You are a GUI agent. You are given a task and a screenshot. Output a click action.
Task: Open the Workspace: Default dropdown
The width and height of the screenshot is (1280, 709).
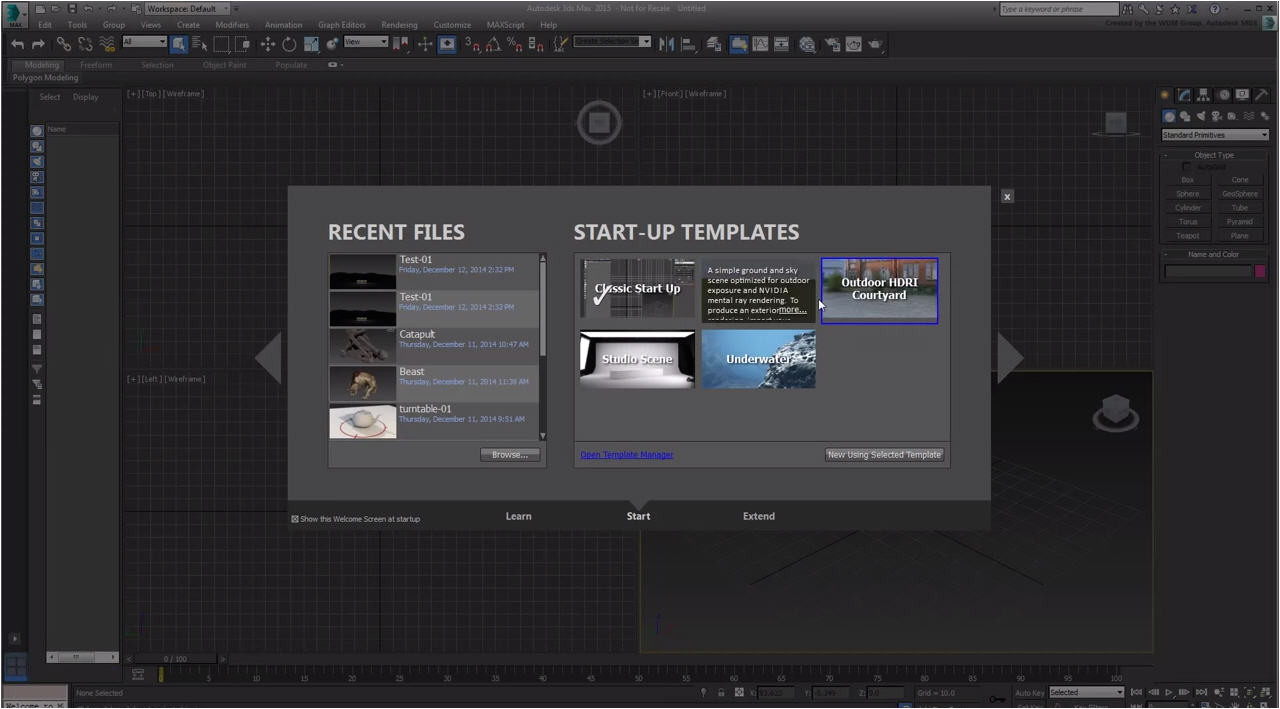point(187,9)
